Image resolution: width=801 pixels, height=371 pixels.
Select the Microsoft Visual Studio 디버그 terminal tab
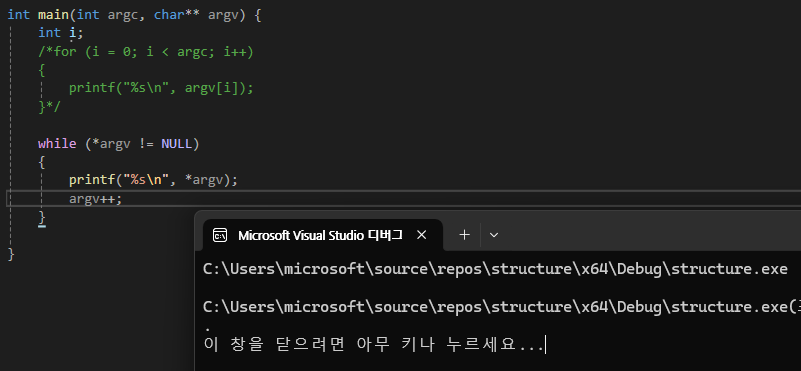tap(323, 235)
